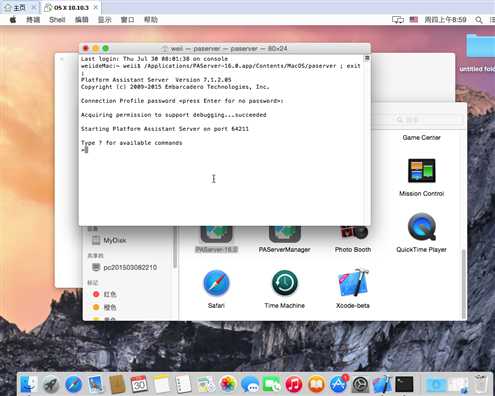This screenshot has height=396, width=495.
Task: Open the 帮助 (Help) menu
Action: point(151,20)
